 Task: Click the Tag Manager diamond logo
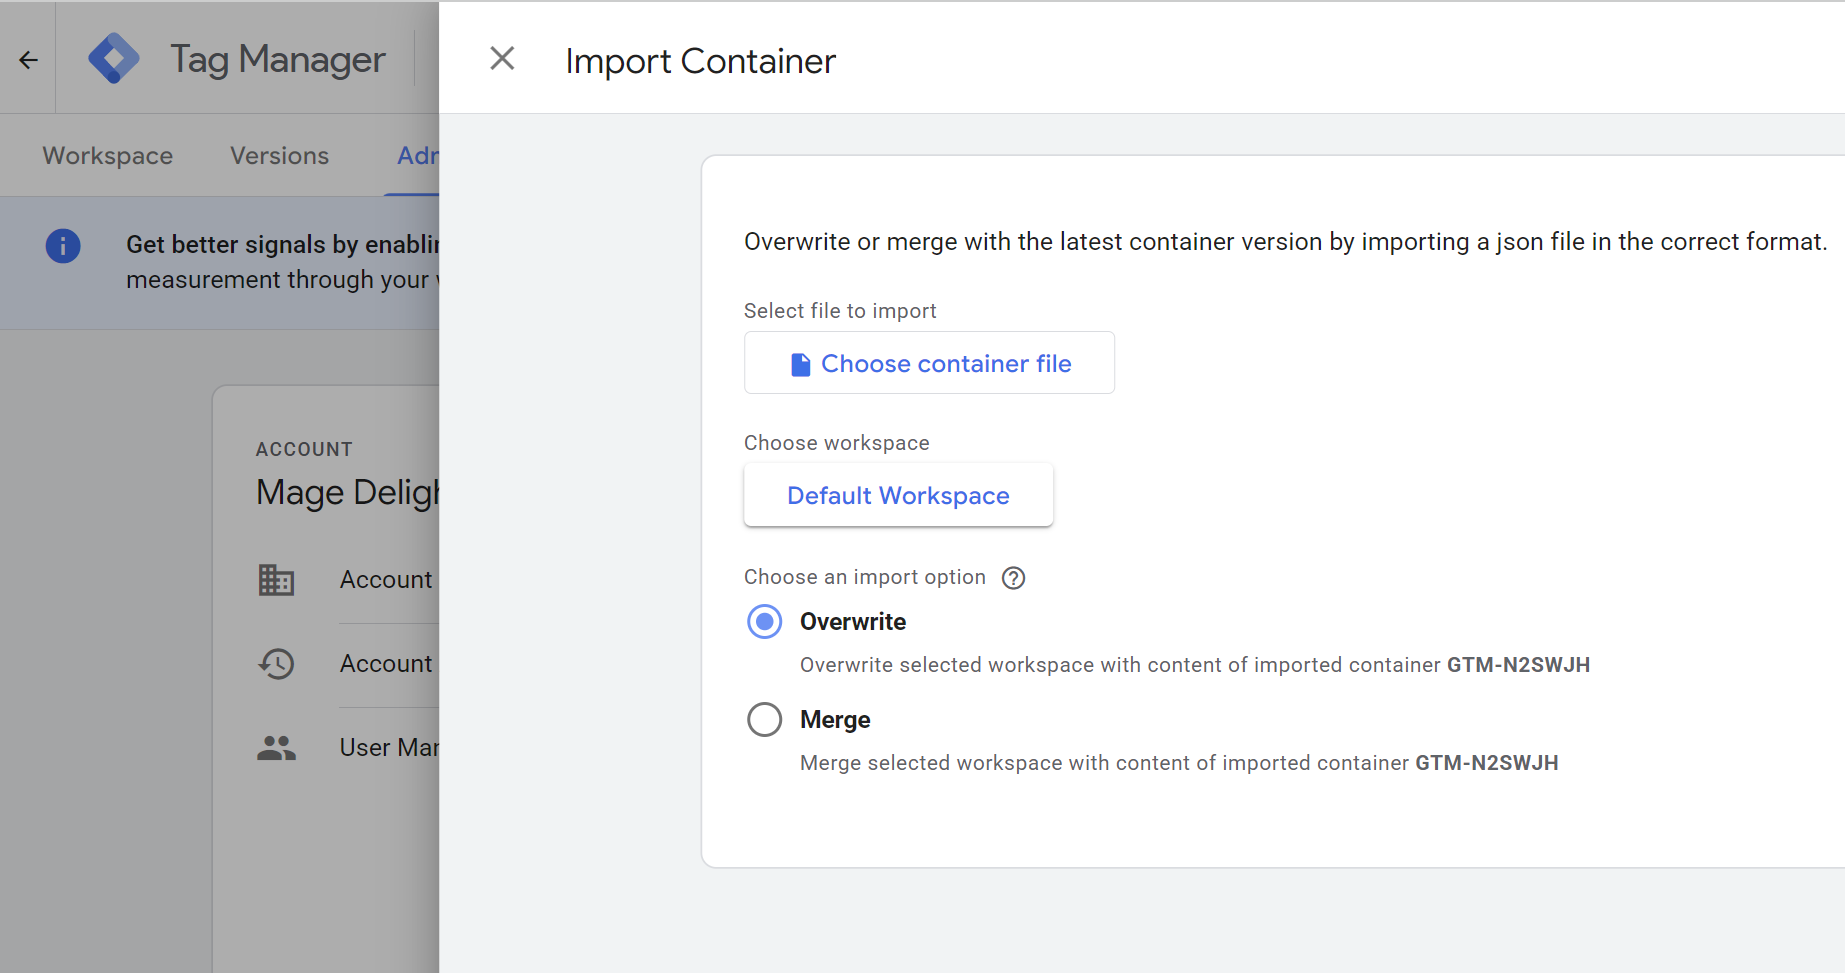[114, 59]
